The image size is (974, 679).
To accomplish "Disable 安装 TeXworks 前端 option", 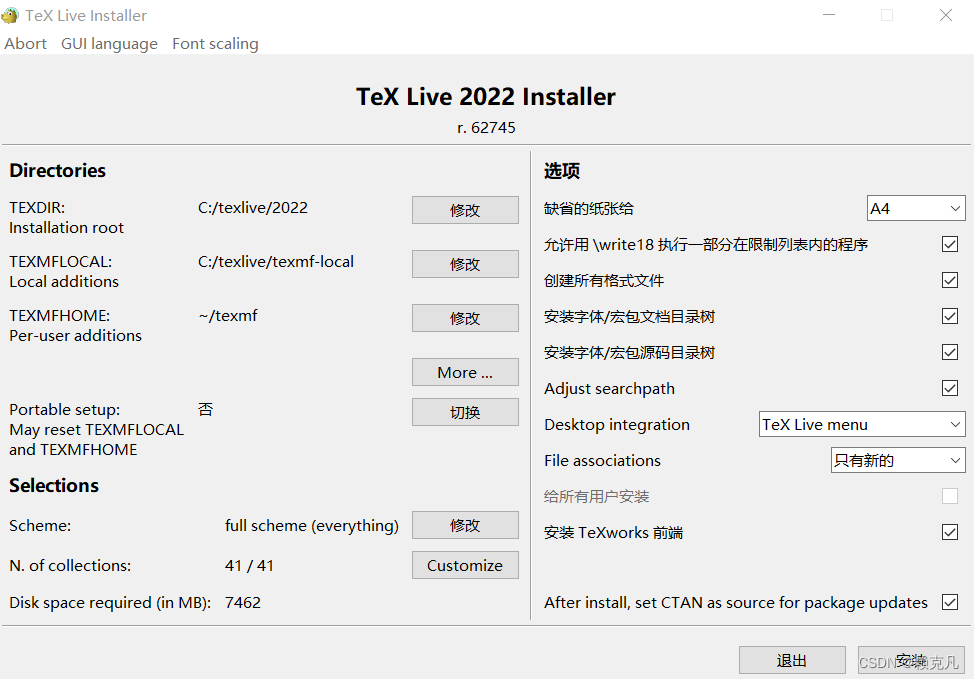I will point(949,532).
